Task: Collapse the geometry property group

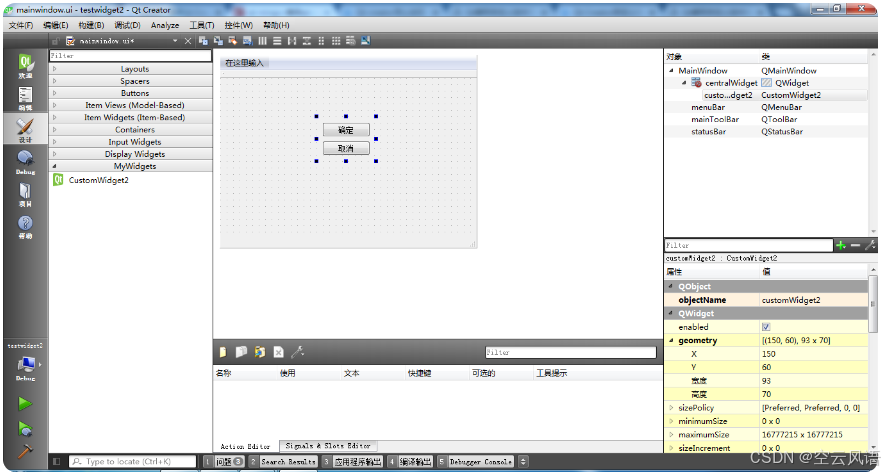Action: (671, 340)
